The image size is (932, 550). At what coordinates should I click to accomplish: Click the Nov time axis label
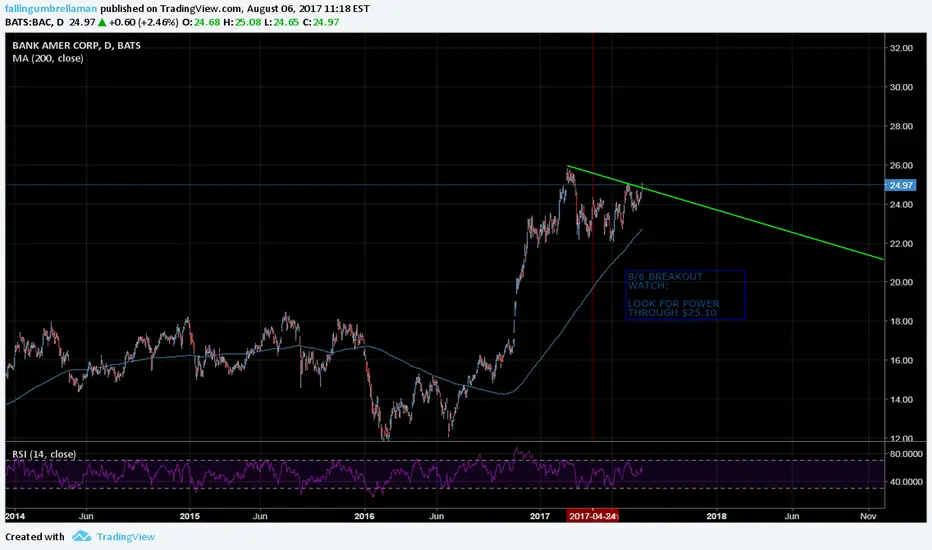868,516
